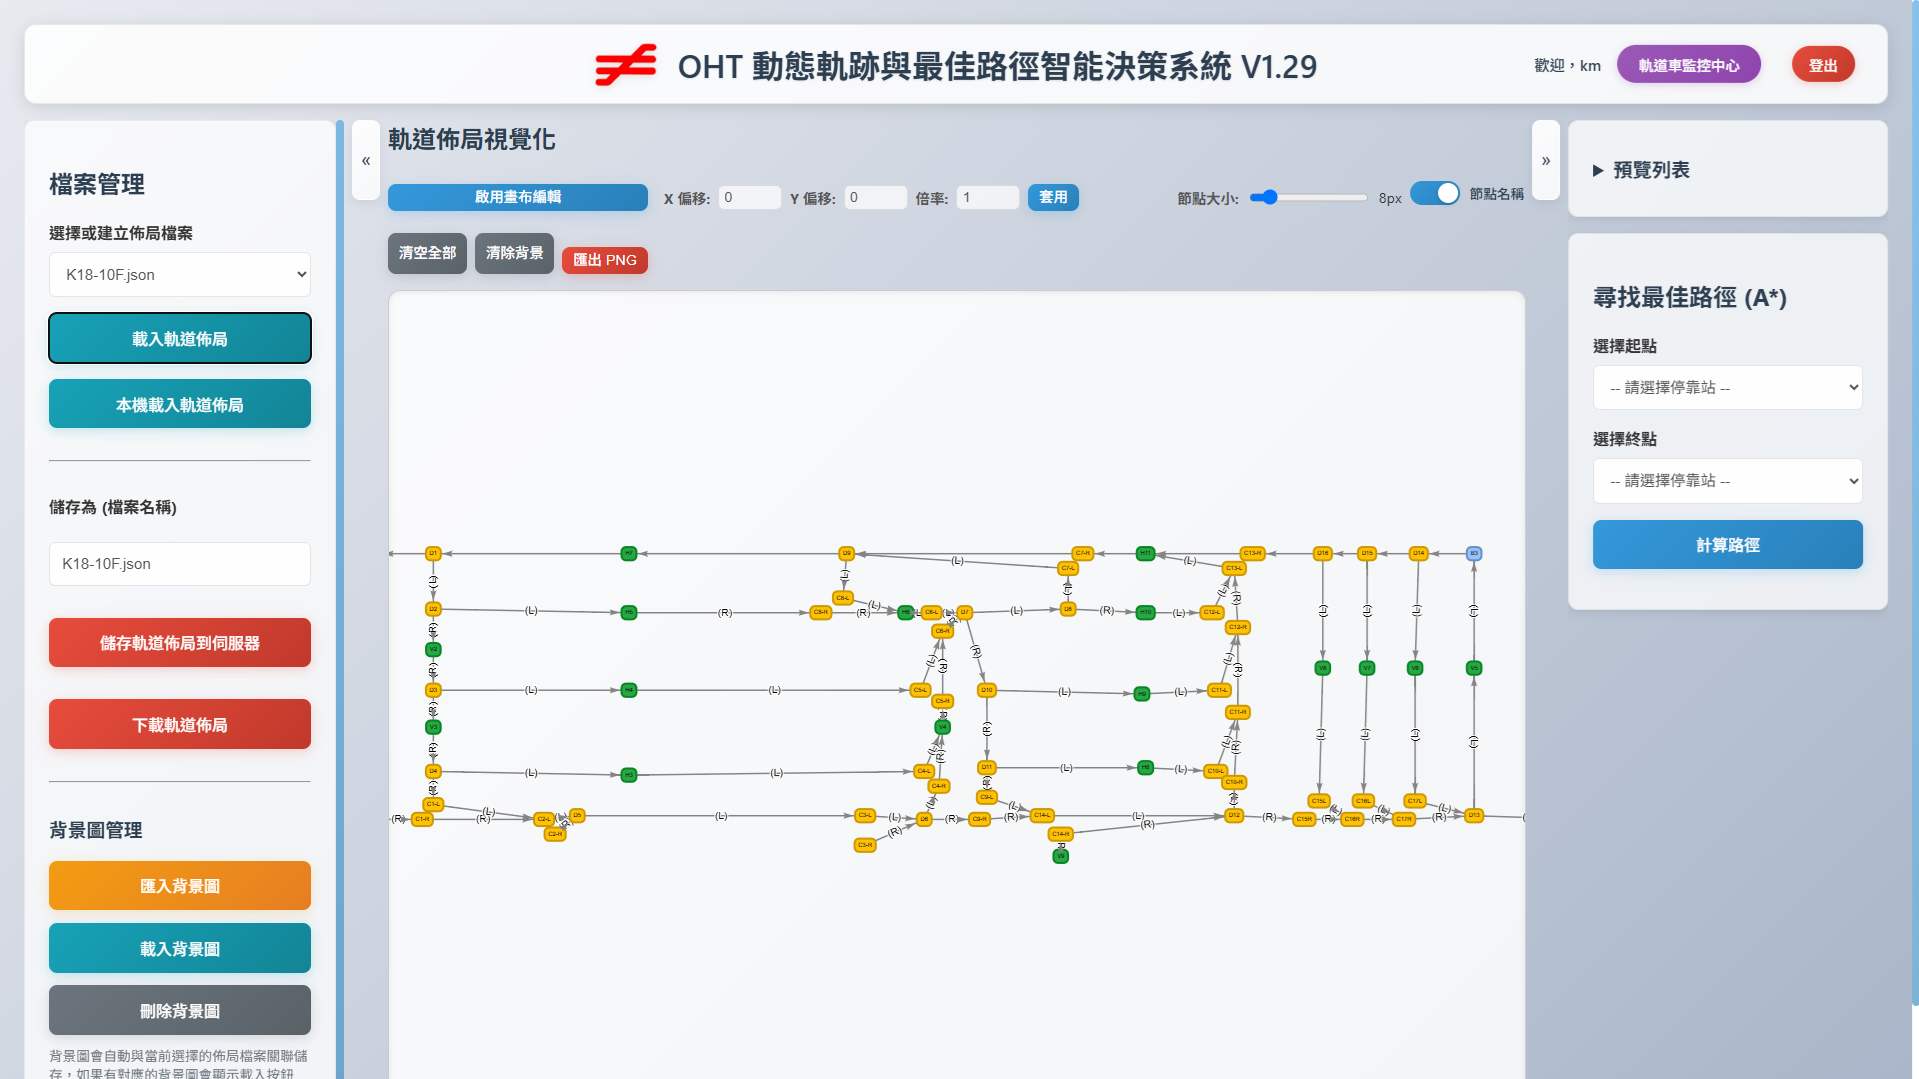The image size is (1919, 1079).
Task: Select green node V3 on the canvas
Action: point(433,727)
